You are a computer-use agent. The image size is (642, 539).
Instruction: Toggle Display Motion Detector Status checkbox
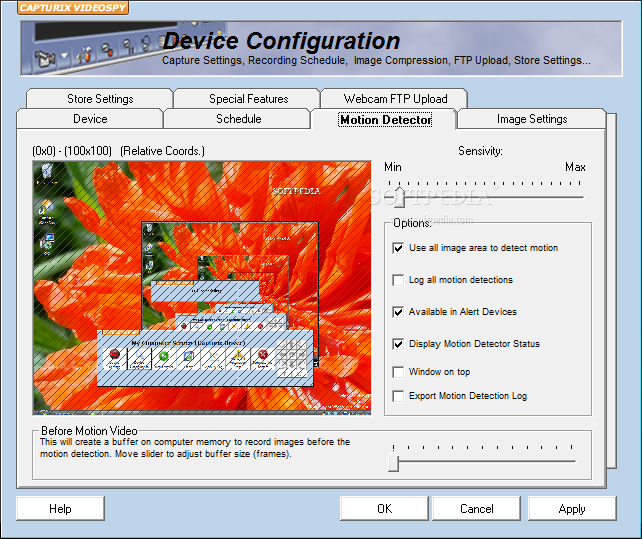[x=398, y=344]
